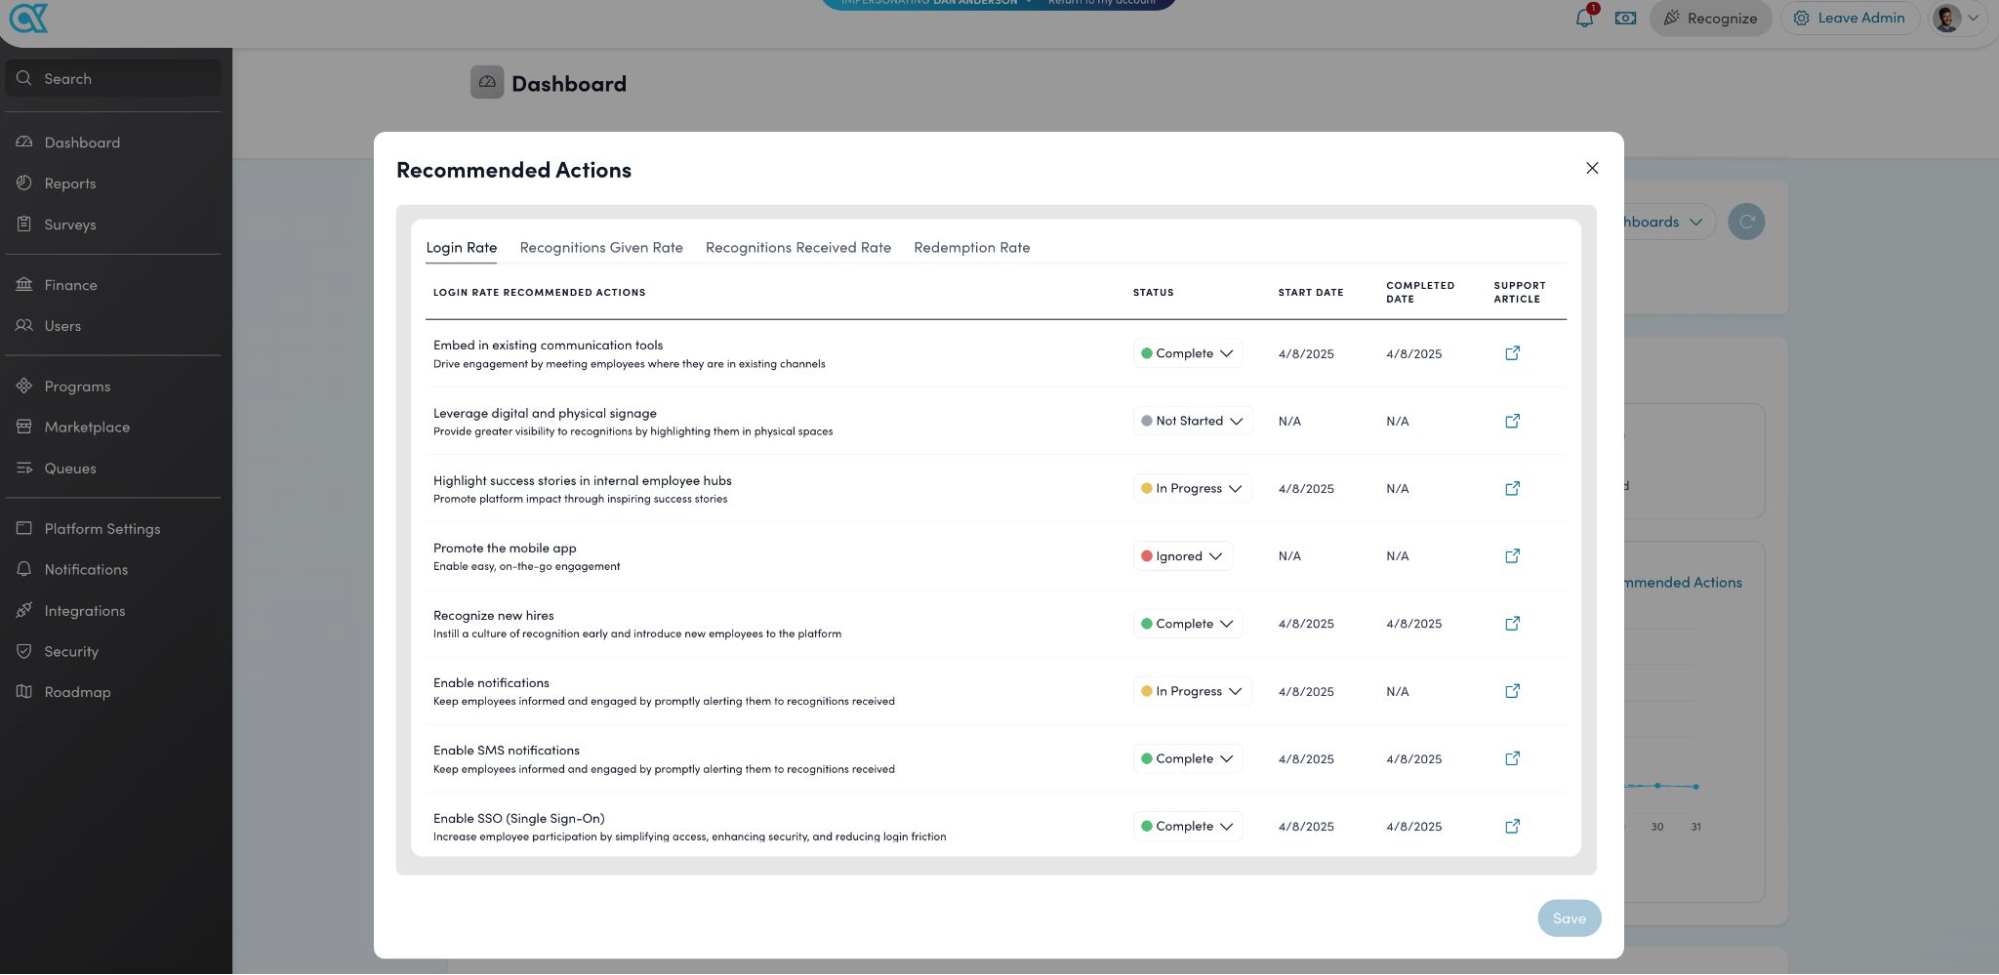The image size is (1999, 975).
Task: Open support article for Enable SSO row
Action: [x=1512, y=826]
